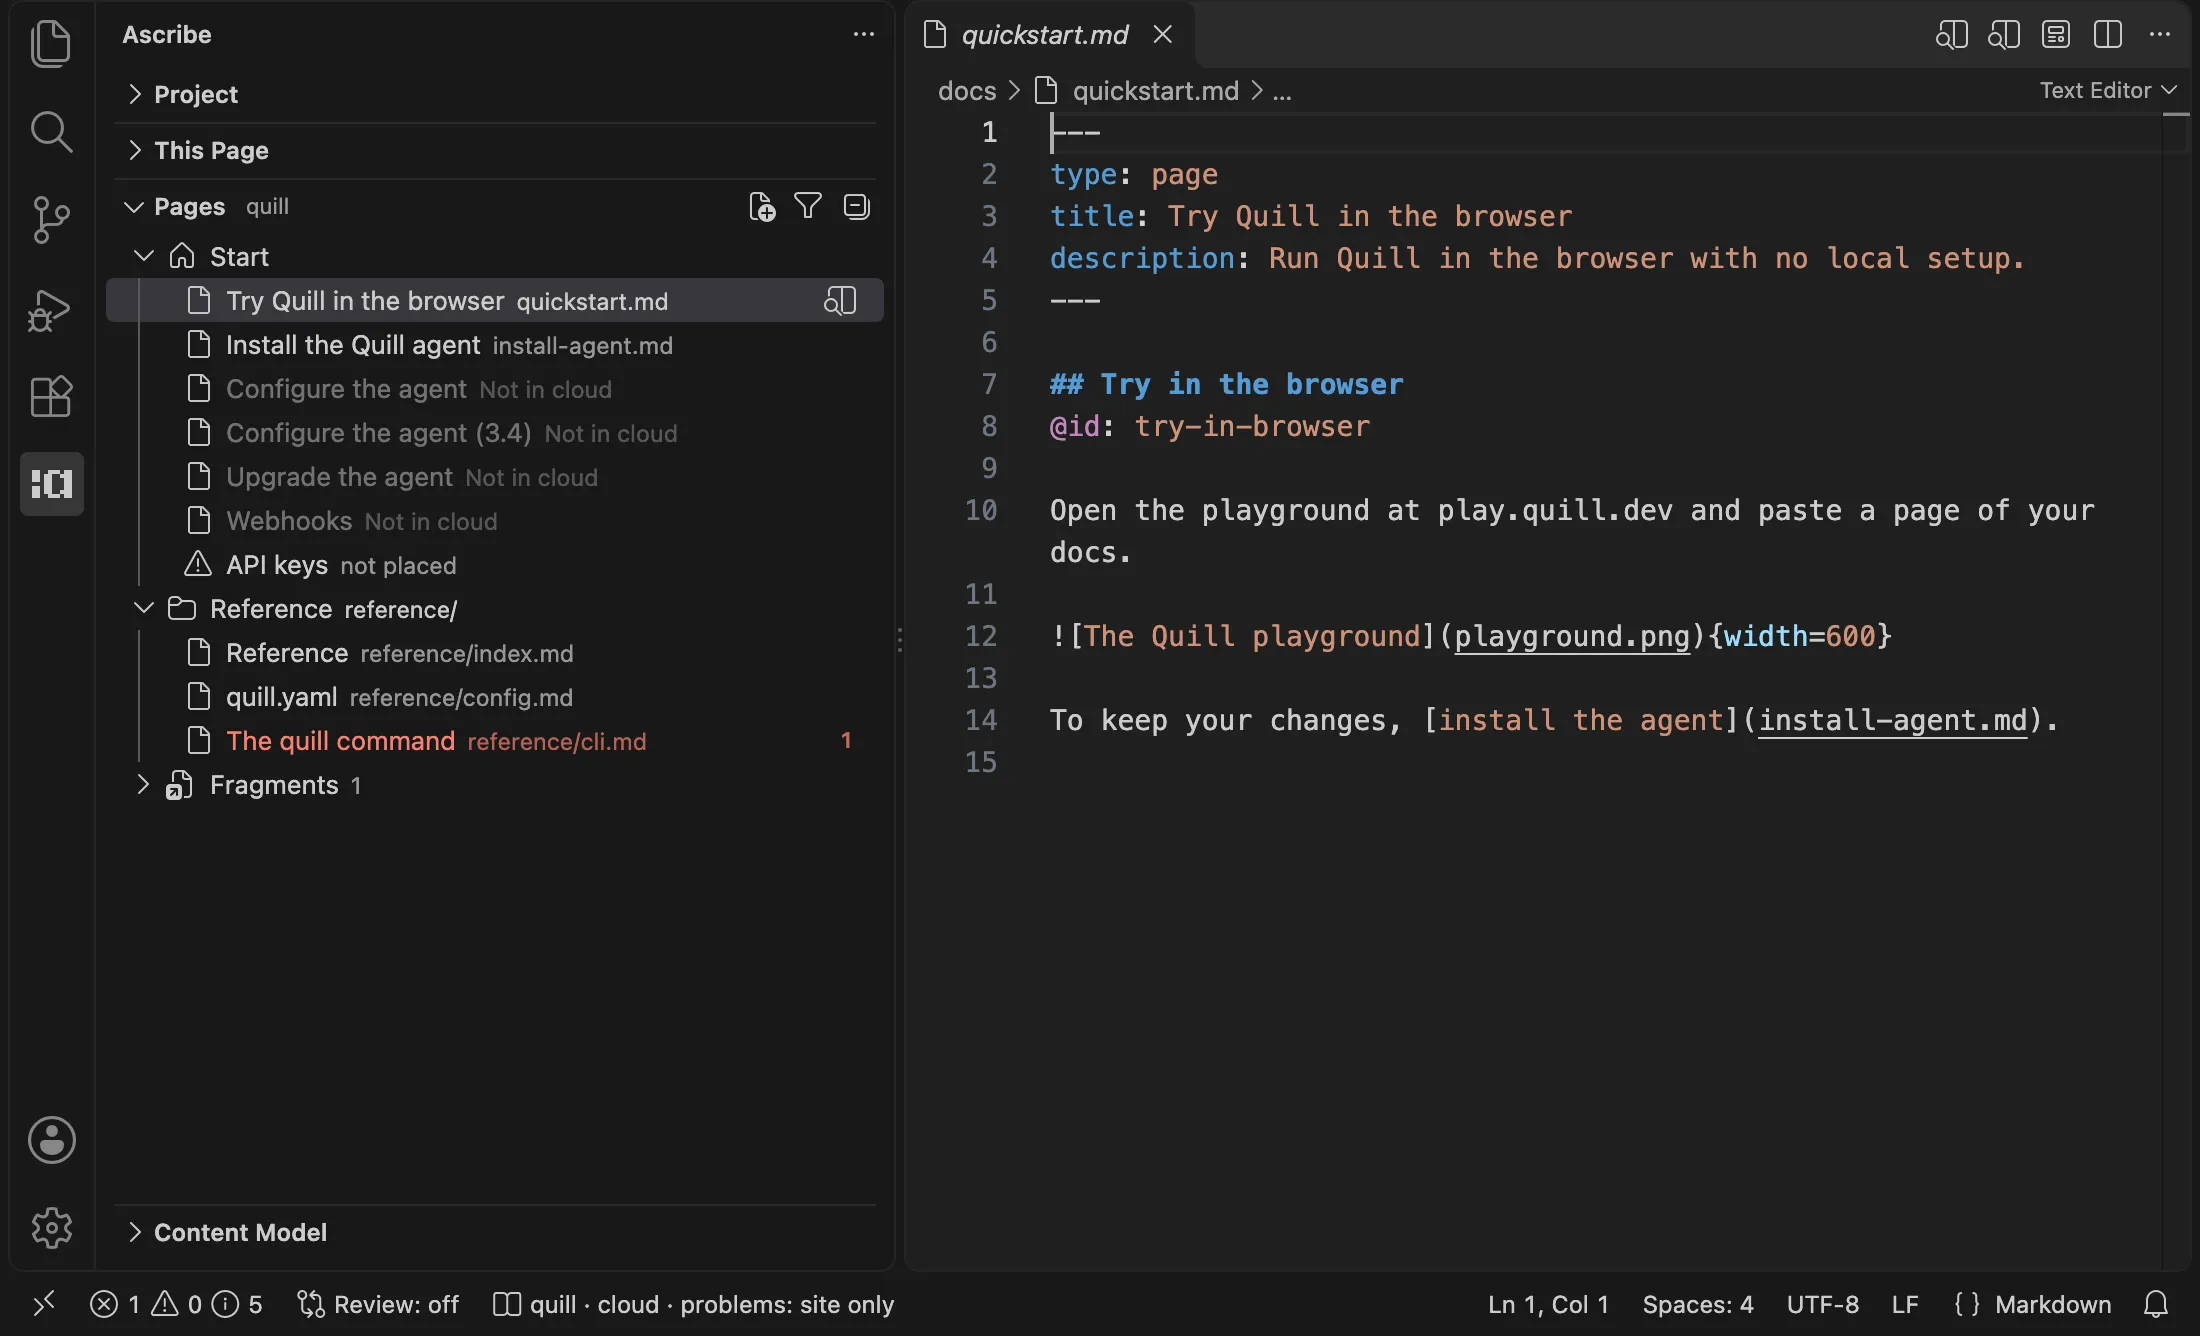Open the Run and Debug view
Screen dimensions: 2200x1336
coord(51,309)
